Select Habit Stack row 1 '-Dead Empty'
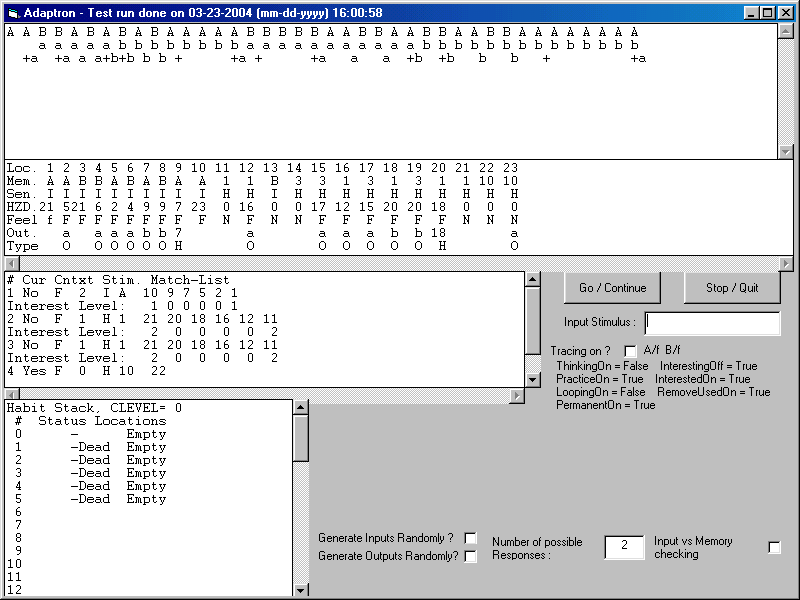This screenshot has height=600, width=800. 91,447
